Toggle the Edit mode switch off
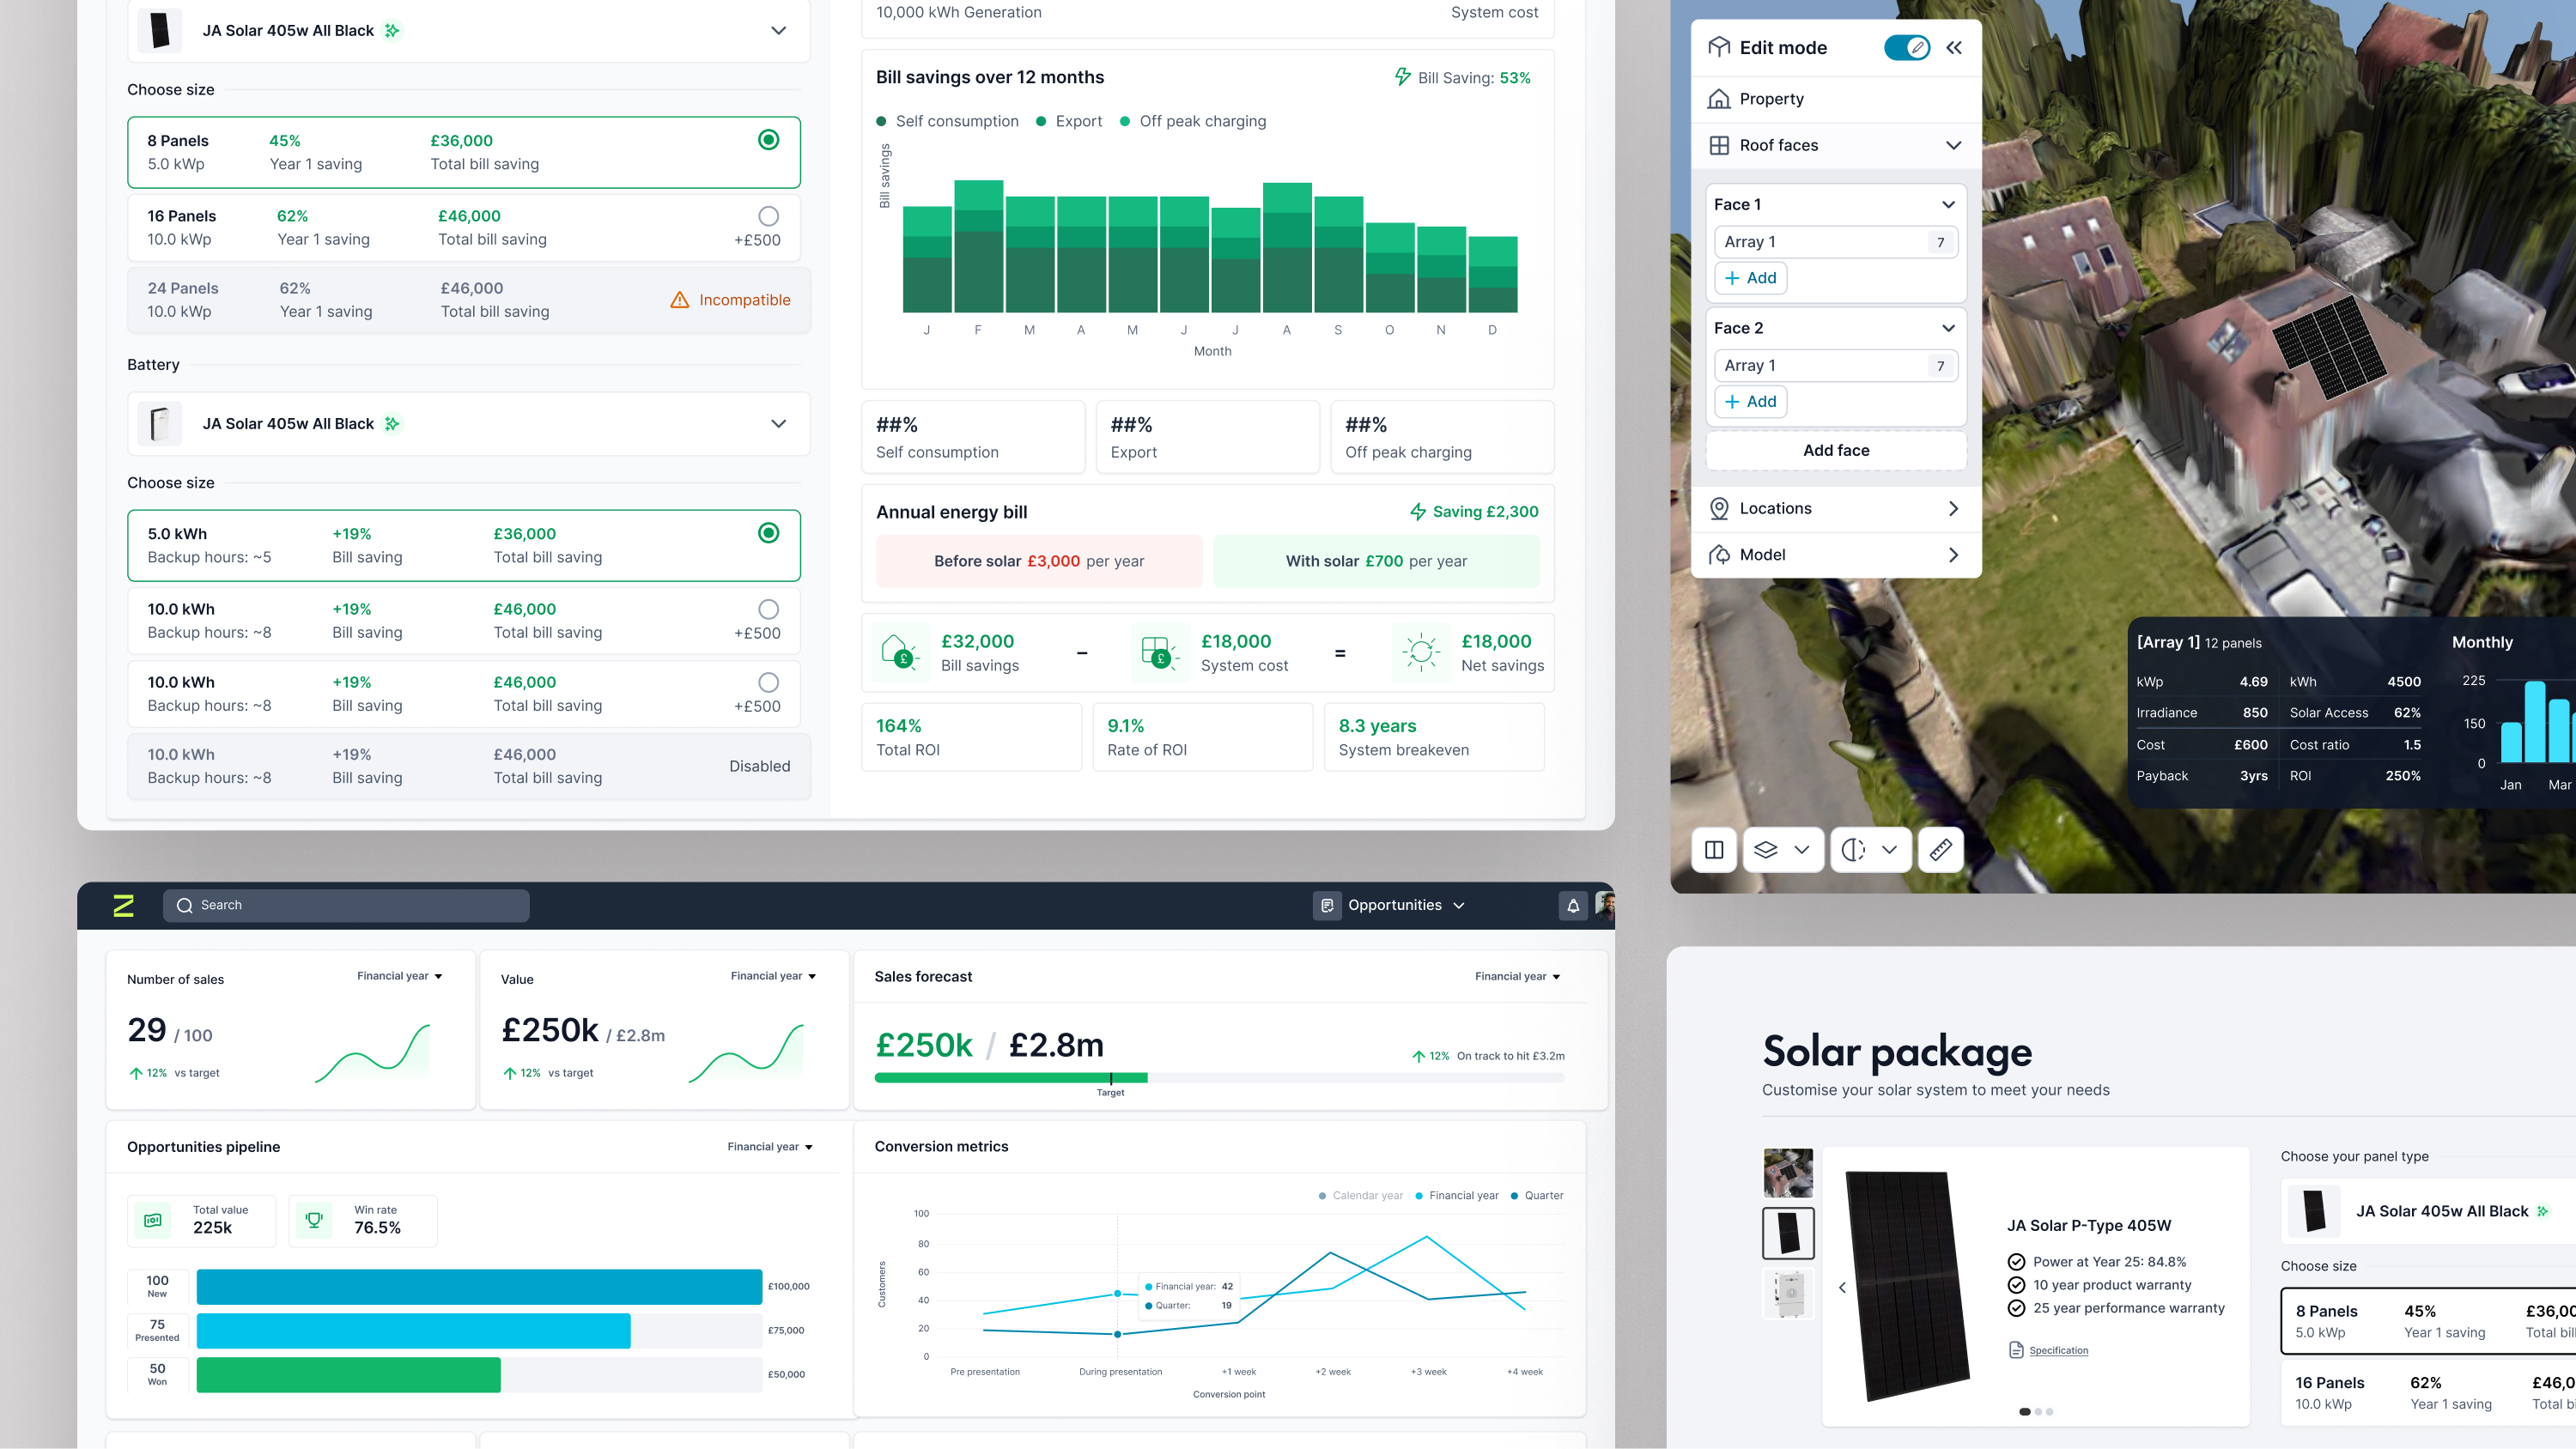Viewport: 2576px width, 1449px height. 1906,47
